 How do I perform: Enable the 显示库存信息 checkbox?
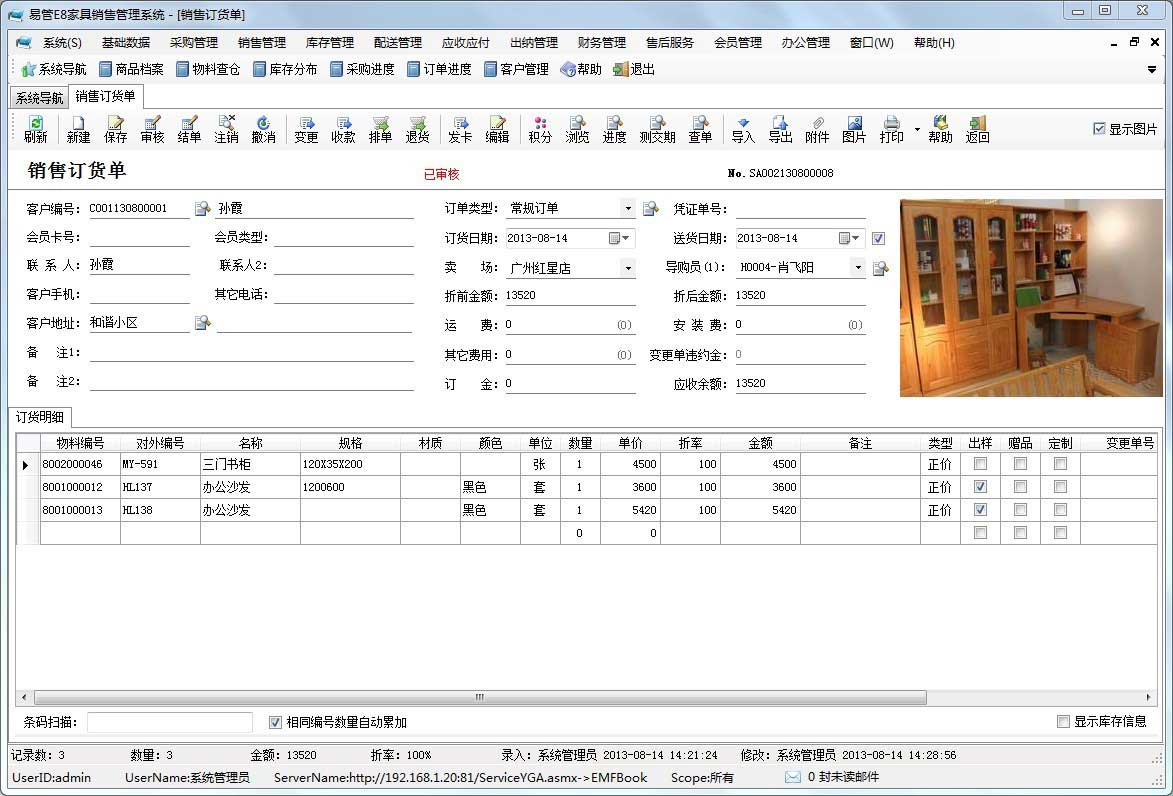click(1063, 721)
